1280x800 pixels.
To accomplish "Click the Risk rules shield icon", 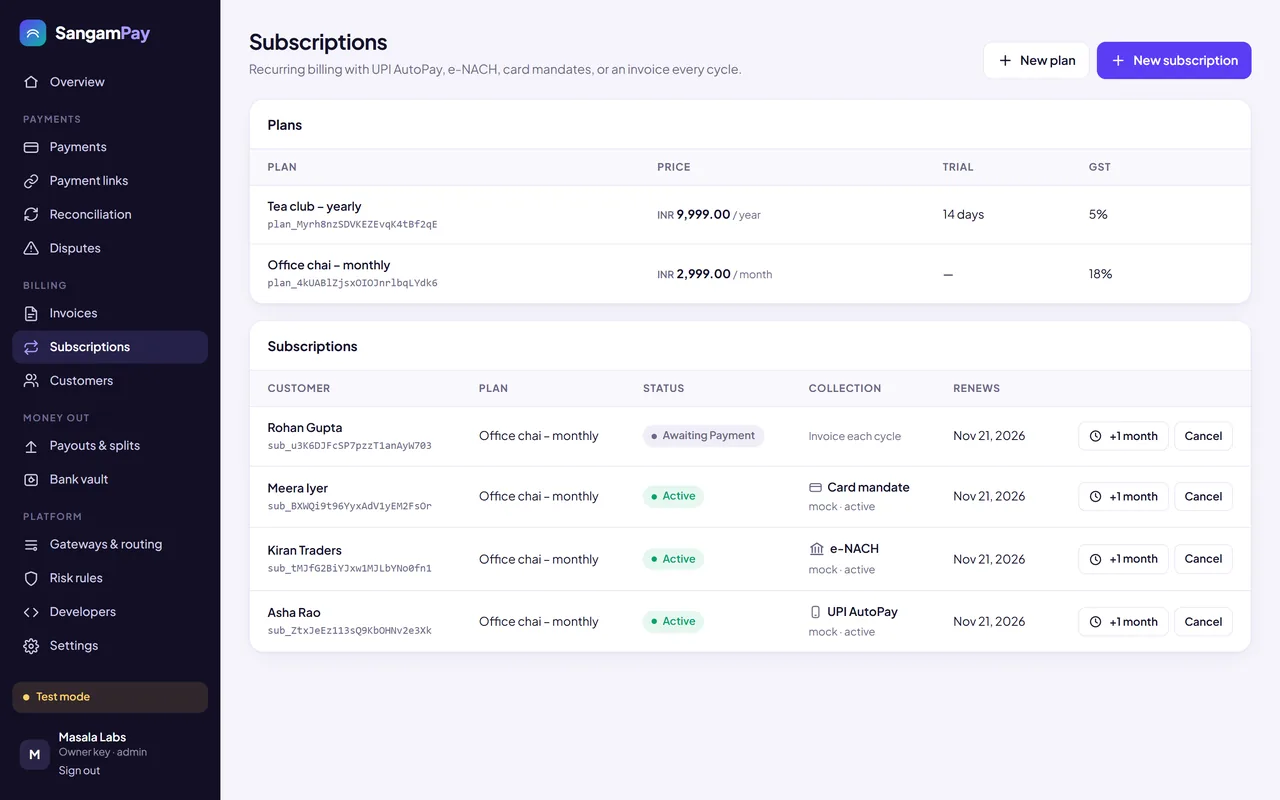I will 31,578.
